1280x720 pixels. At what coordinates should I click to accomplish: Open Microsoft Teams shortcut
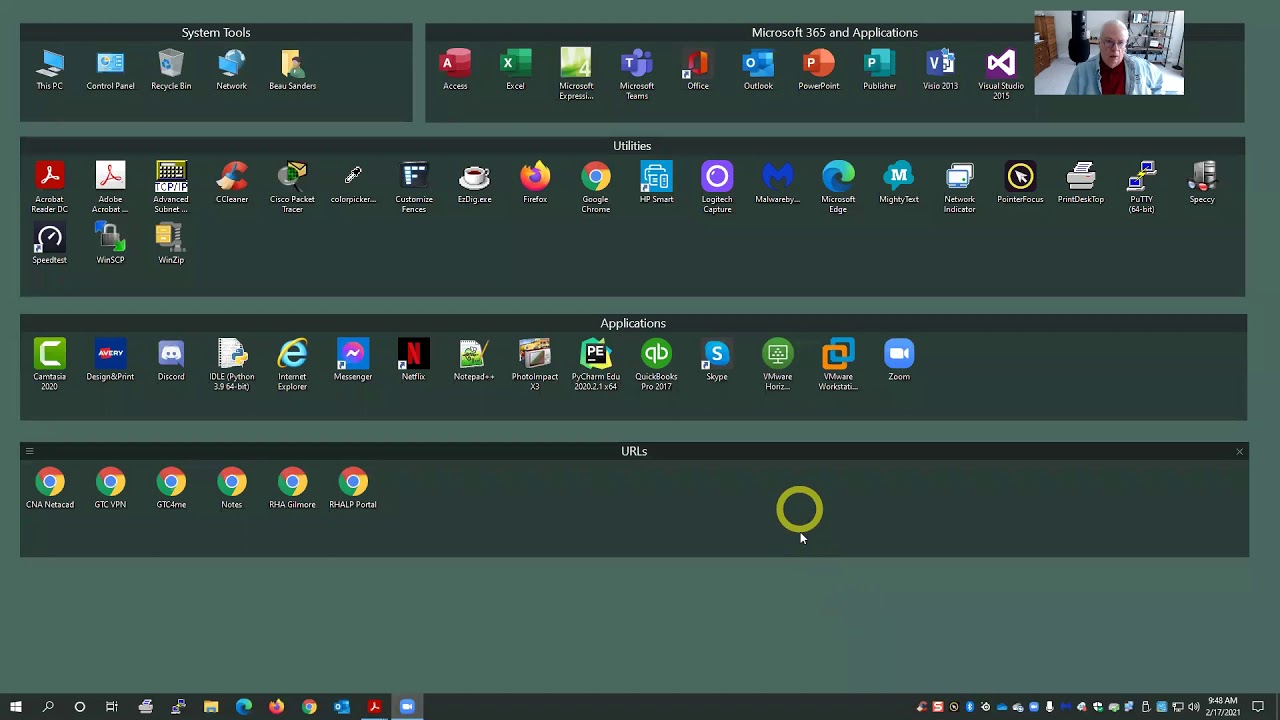[x=636, y=75]
